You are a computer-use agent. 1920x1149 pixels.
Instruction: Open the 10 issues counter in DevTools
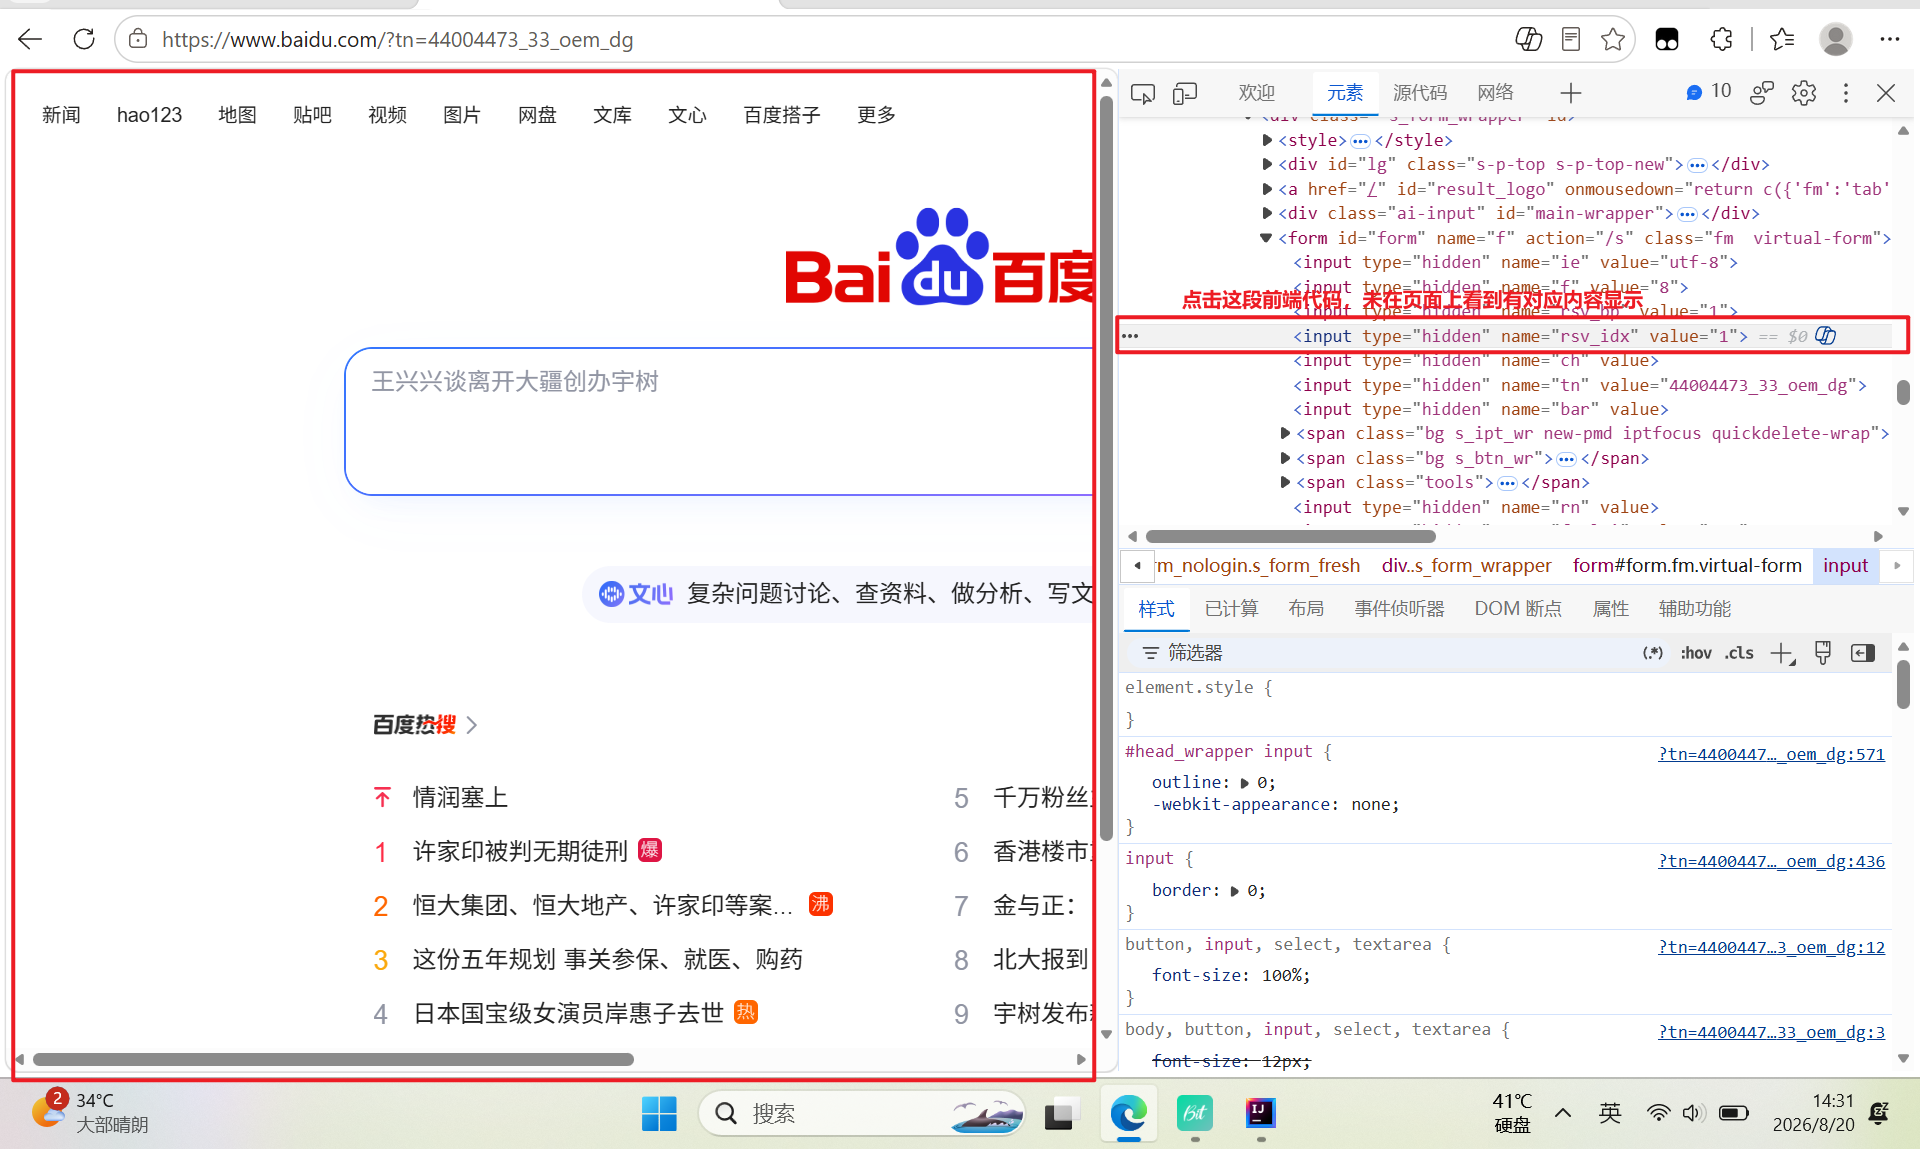tap(1708, 92)
